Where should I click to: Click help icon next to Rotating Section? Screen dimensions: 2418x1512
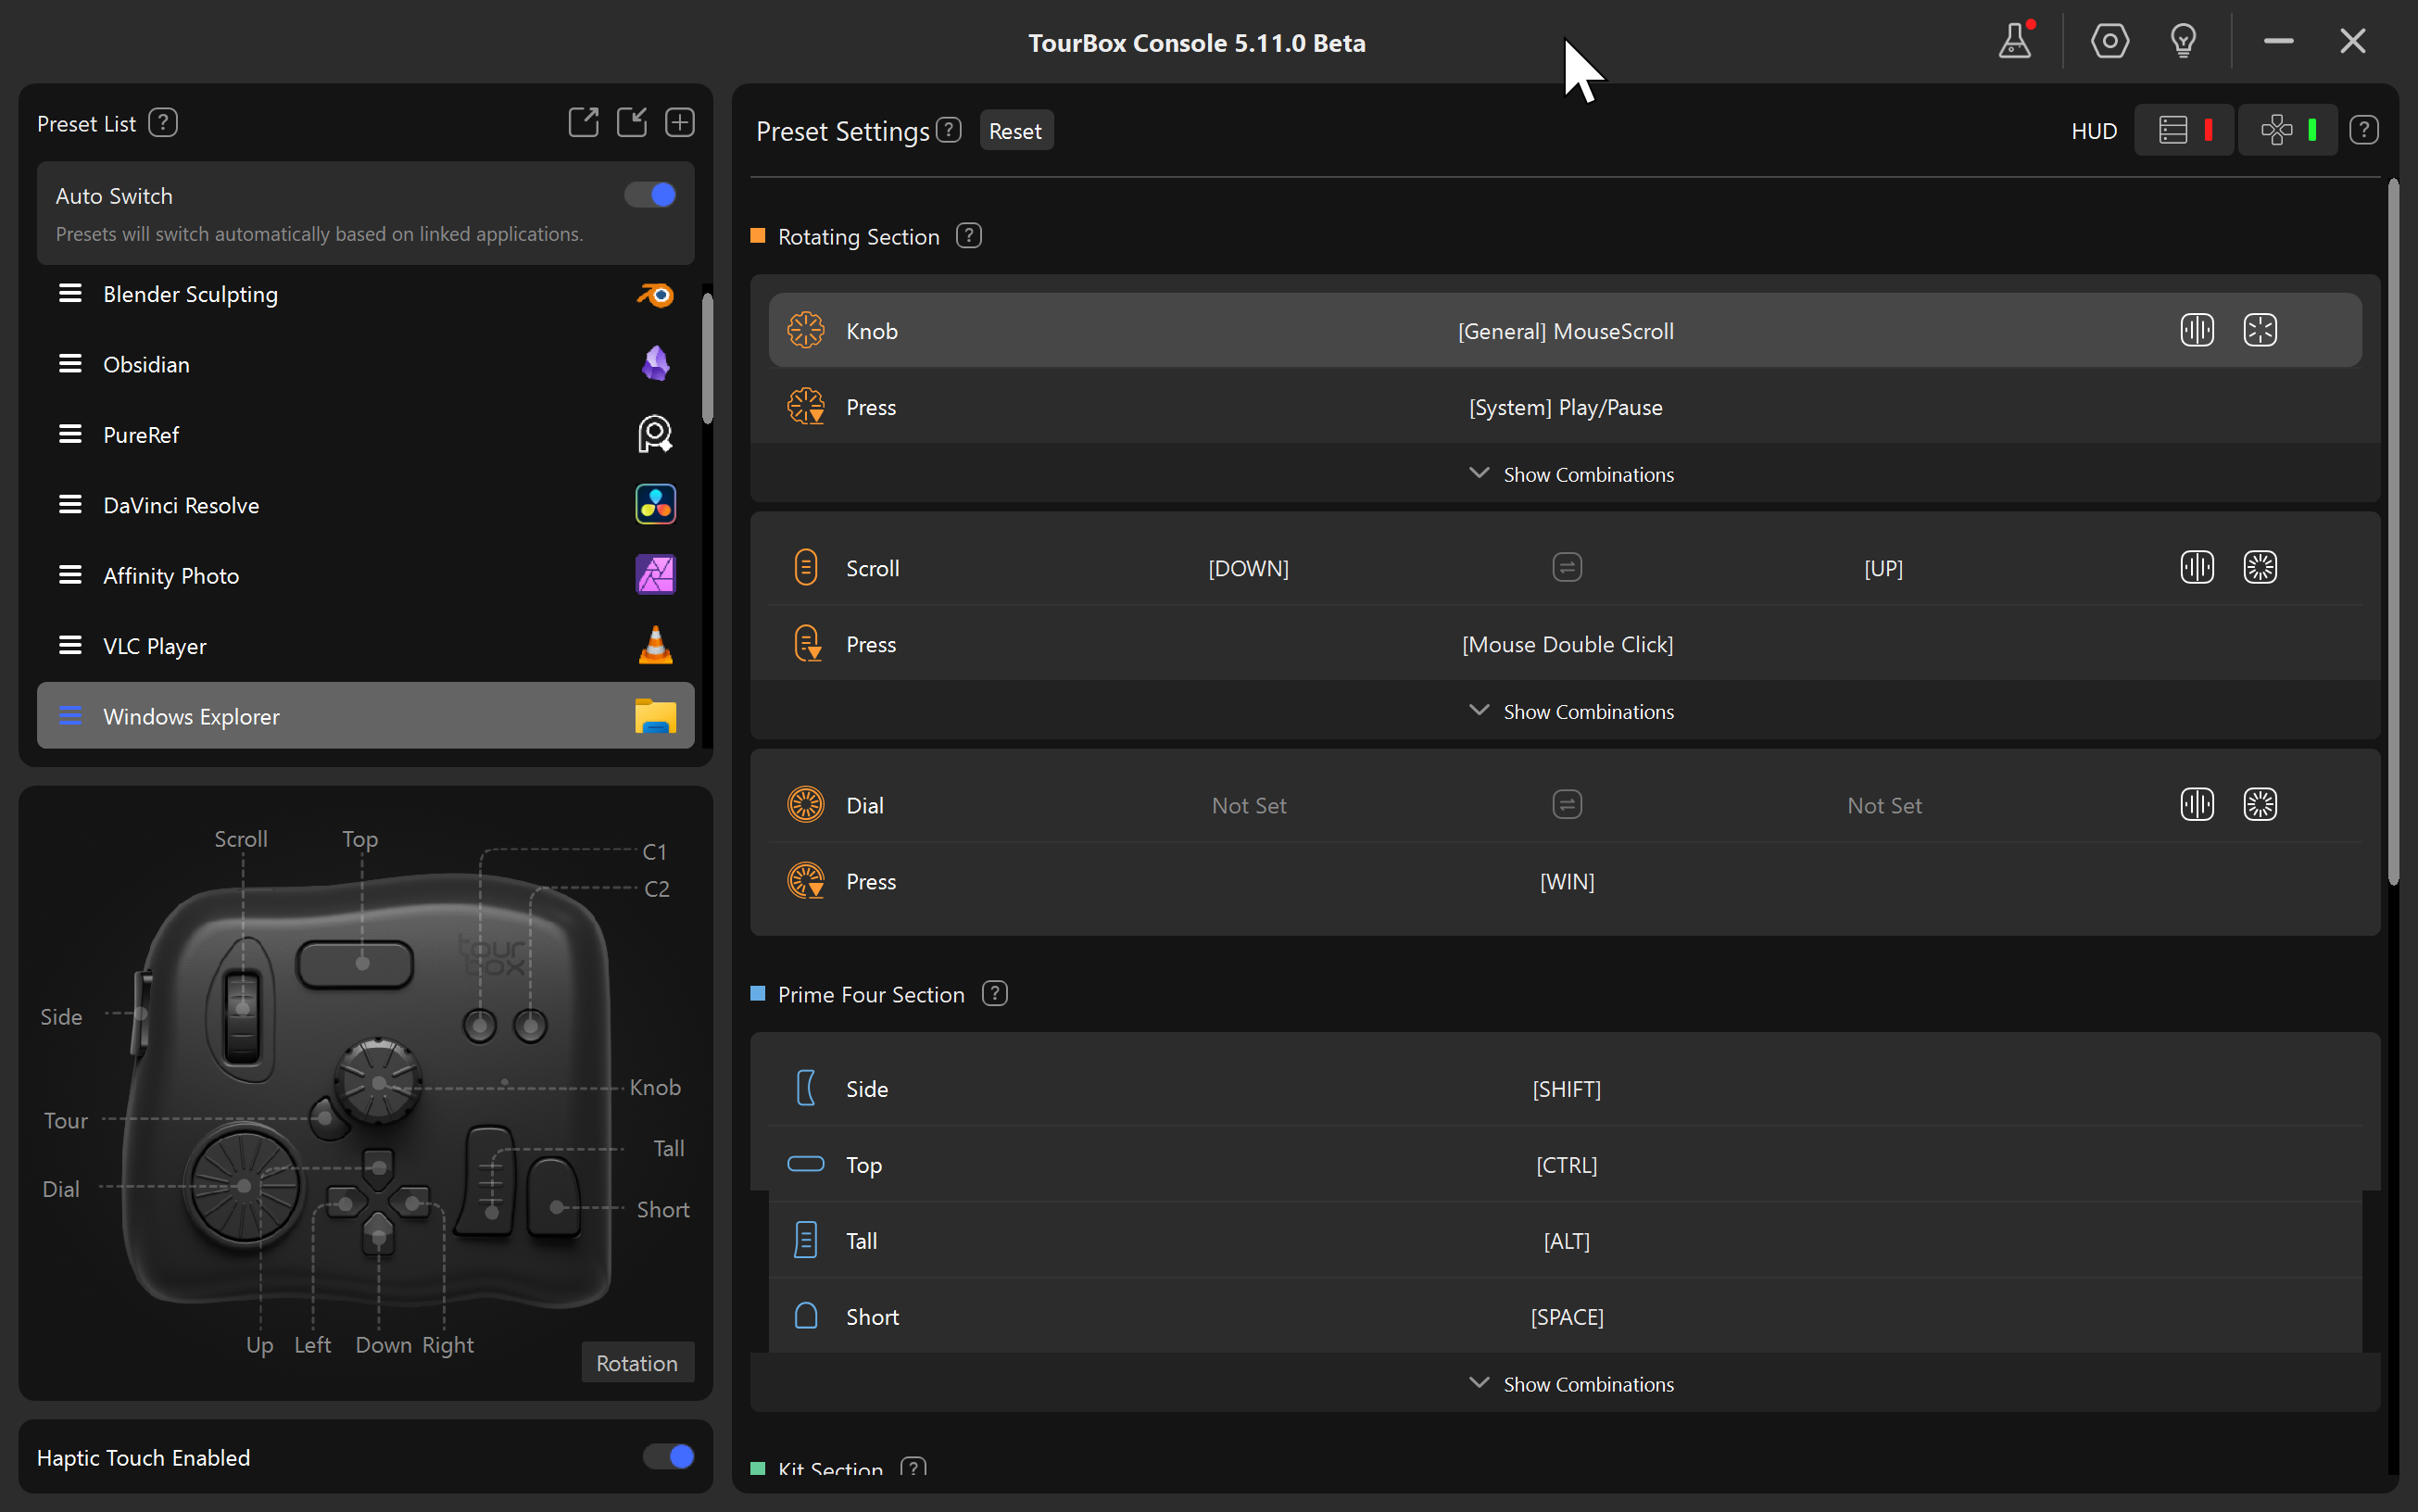pyautogui.click(x=968, y=236)
